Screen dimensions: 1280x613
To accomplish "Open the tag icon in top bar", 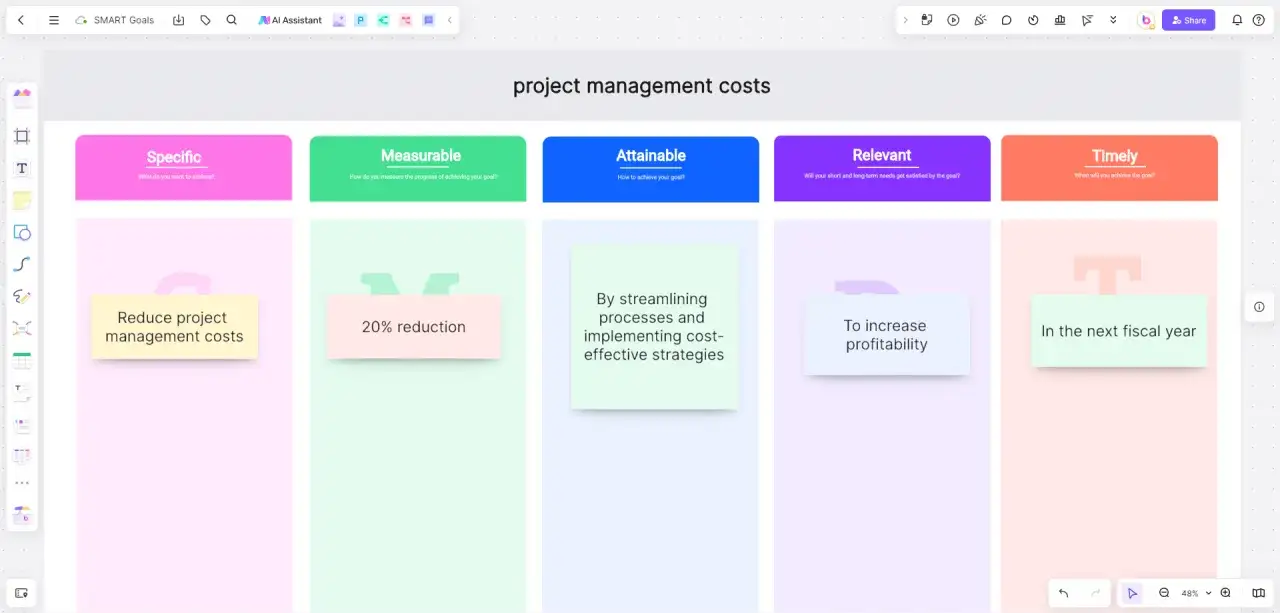I will click(205, 20).
